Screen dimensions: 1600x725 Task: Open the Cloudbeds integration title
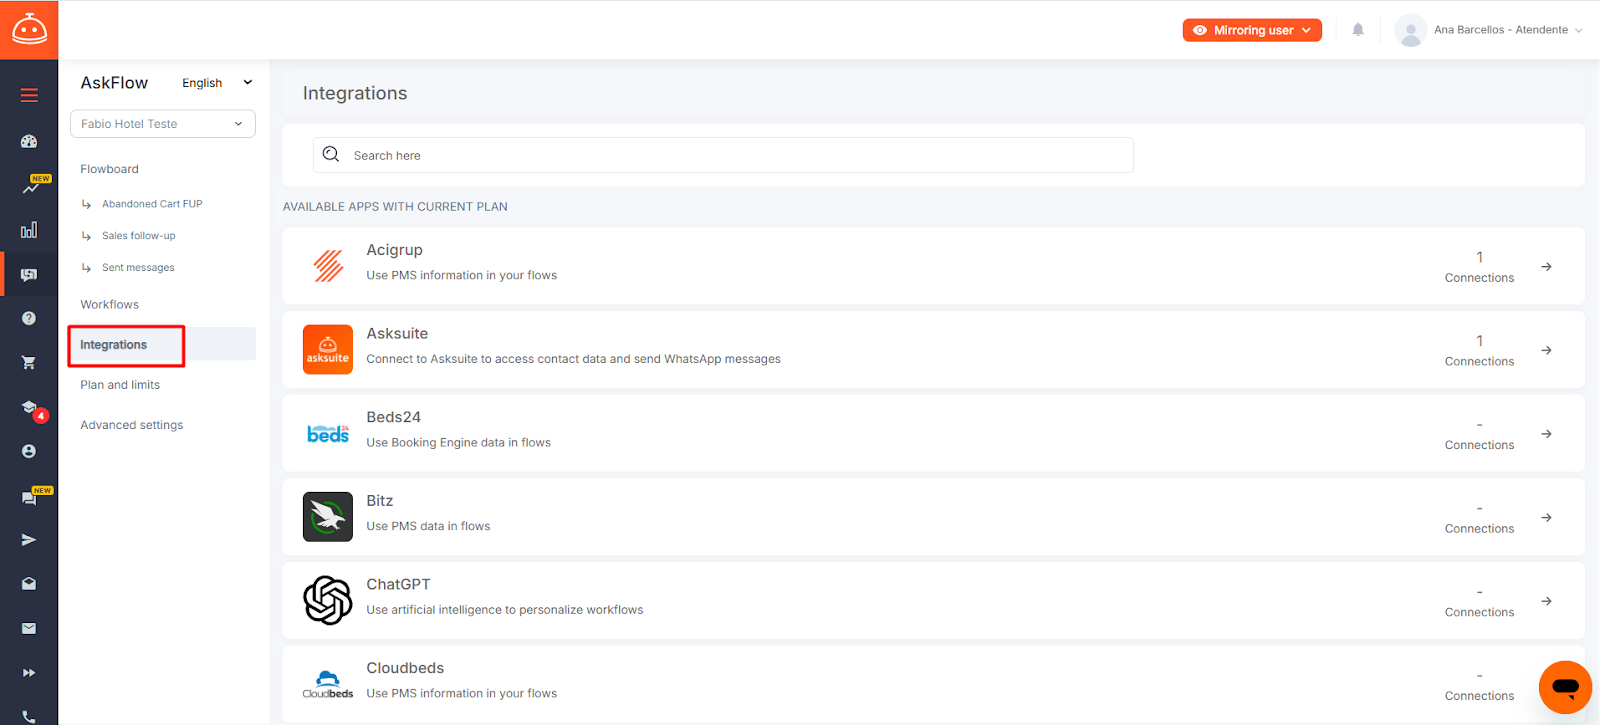(x=405, y=668)
